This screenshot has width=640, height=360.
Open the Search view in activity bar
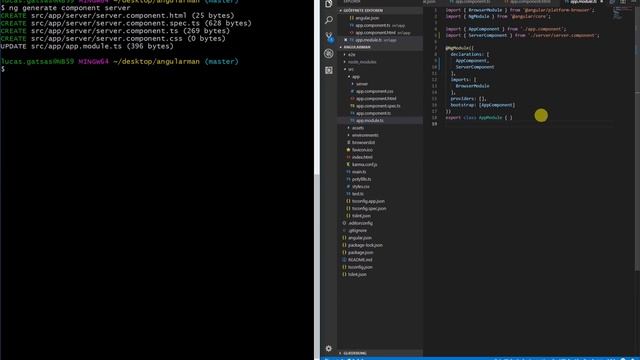[329, 20]
